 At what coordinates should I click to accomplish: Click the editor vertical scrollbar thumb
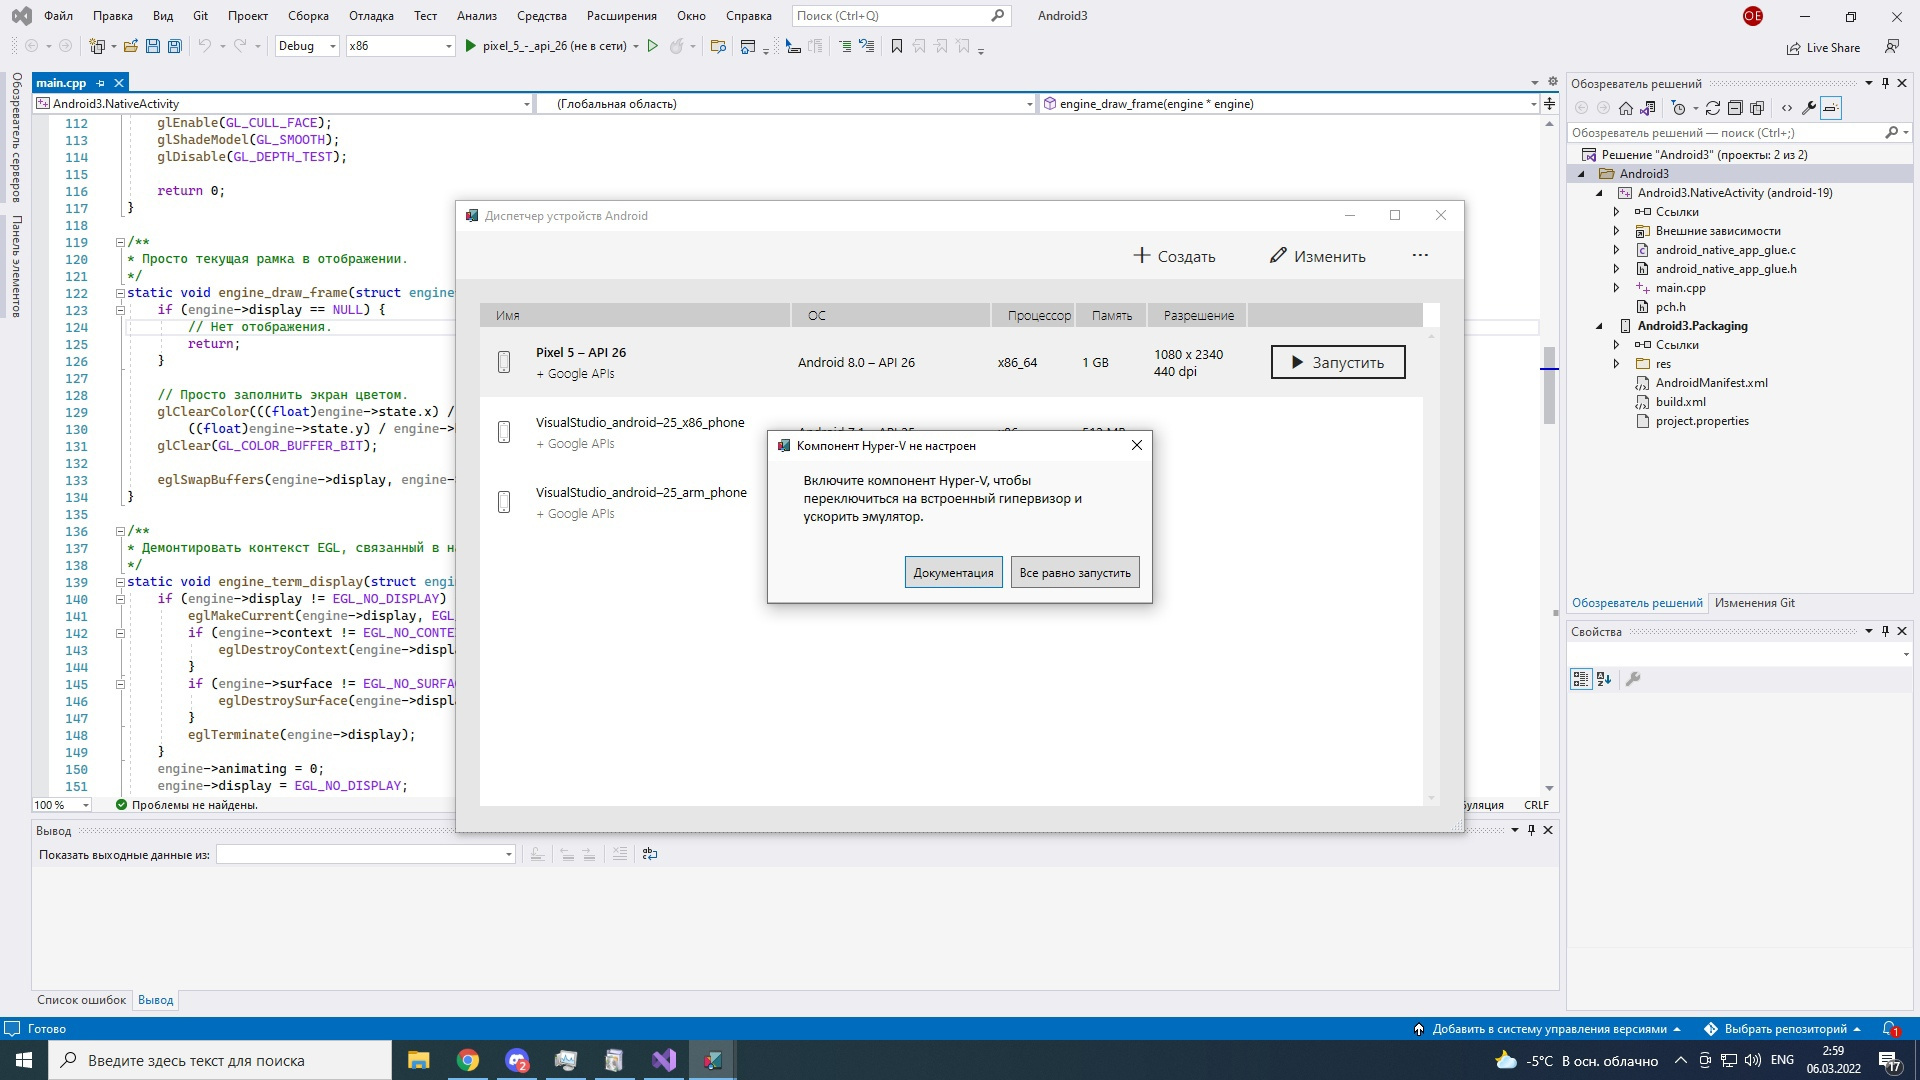pyautogui.click(x=1549, y=385)
